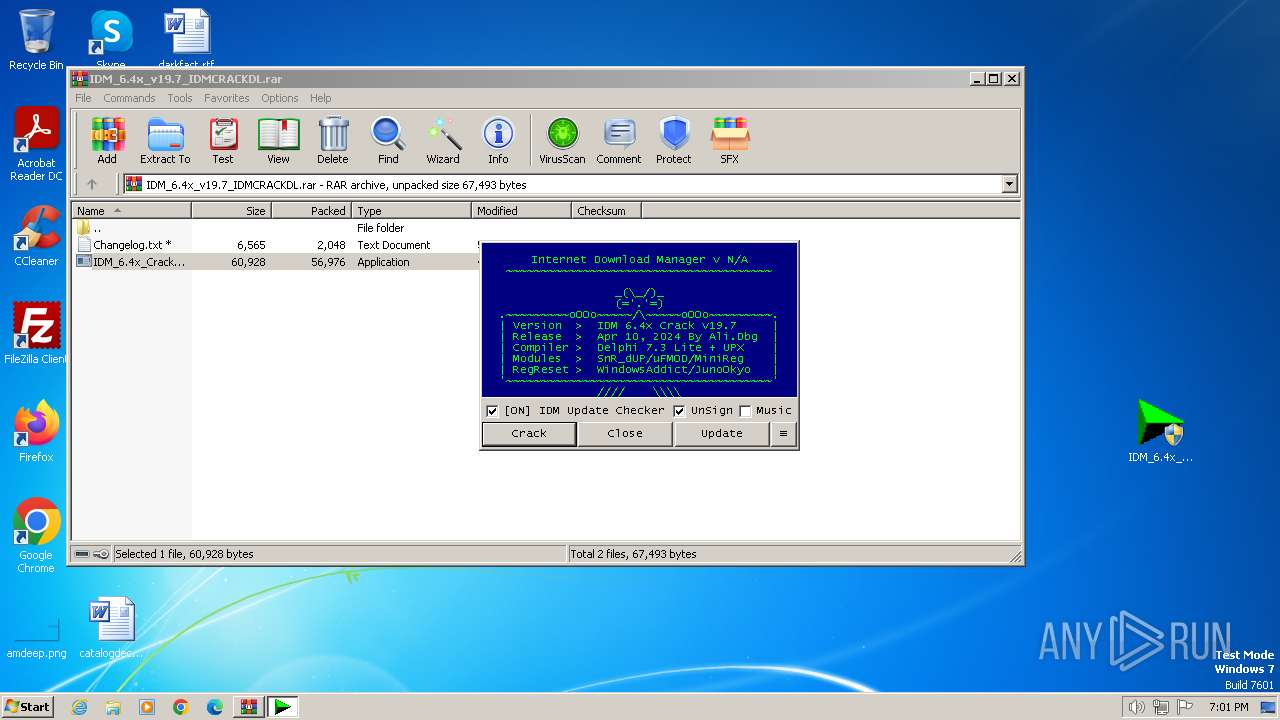Open Microsoft Edge from taskbar
This screenshot has height=720, width=1280.
click(x=215, y=707)
